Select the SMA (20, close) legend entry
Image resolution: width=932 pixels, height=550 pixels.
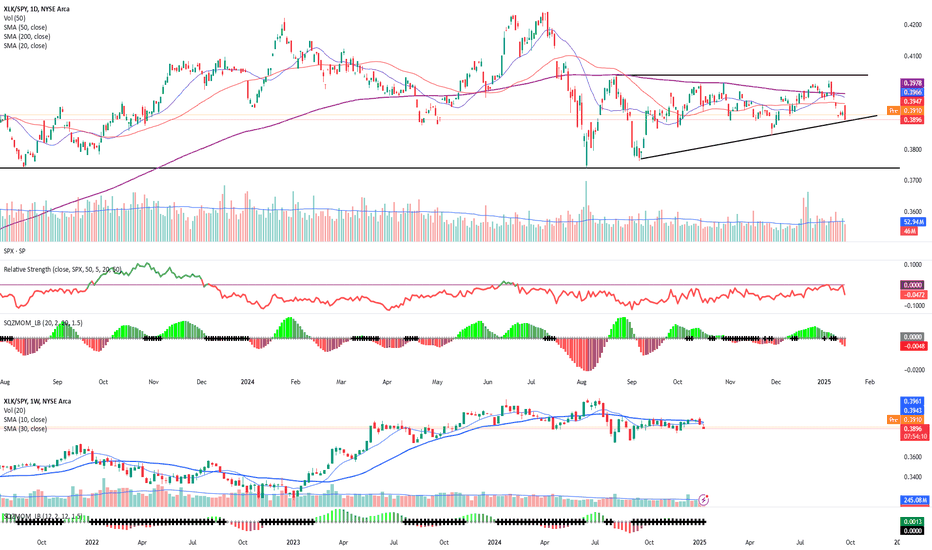pos(25,46)
